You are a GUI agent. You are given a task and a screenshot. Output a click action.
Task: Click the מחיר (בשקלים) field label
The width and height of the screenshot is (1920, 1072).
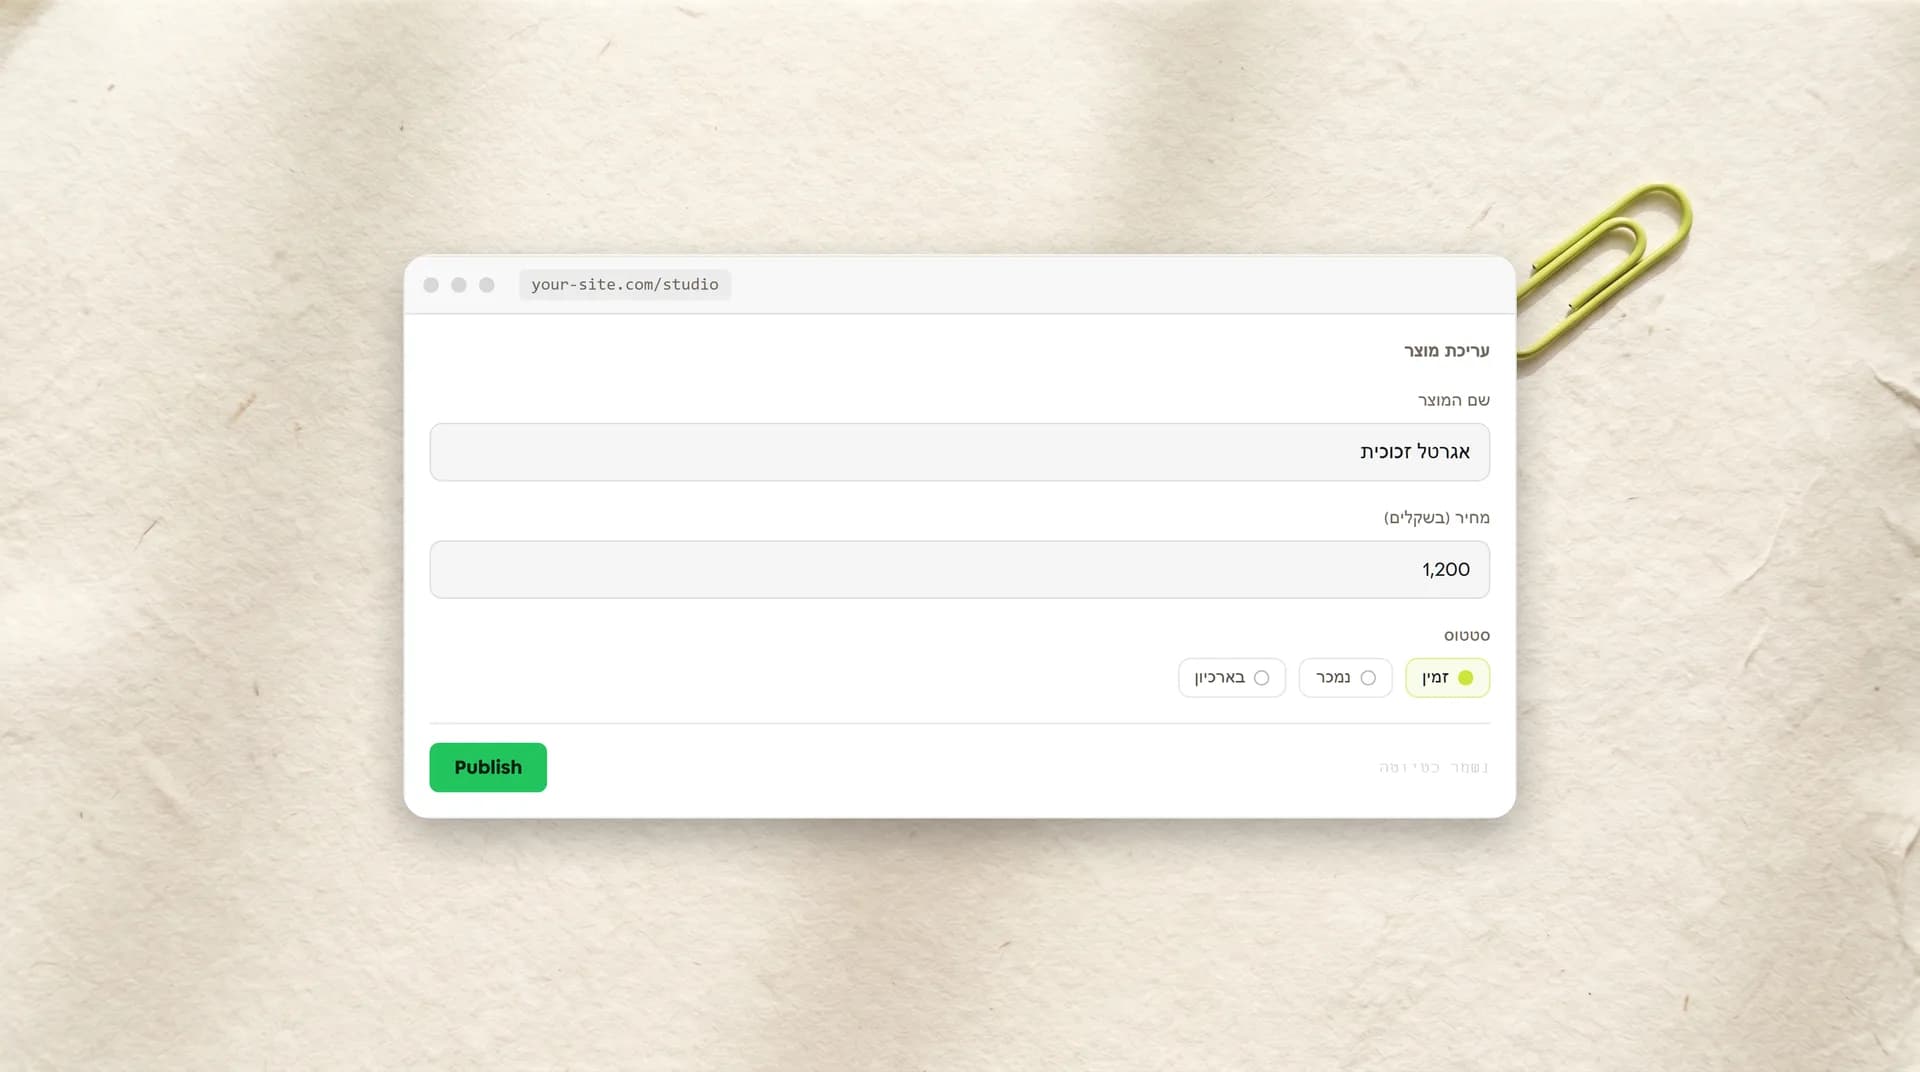point(1436,518)
